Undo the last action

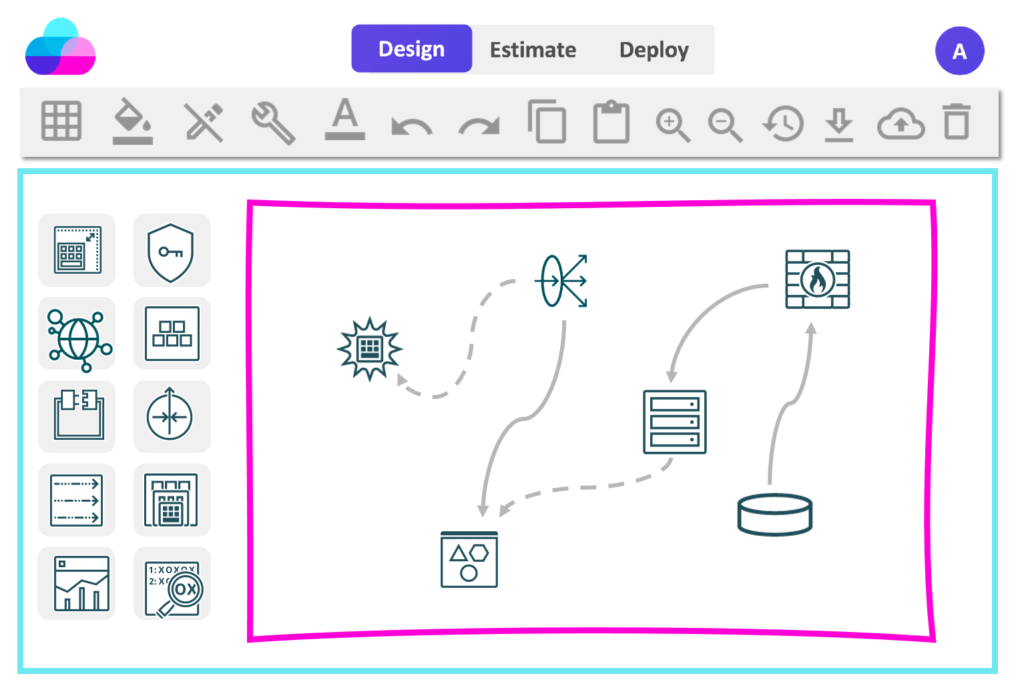411,125
